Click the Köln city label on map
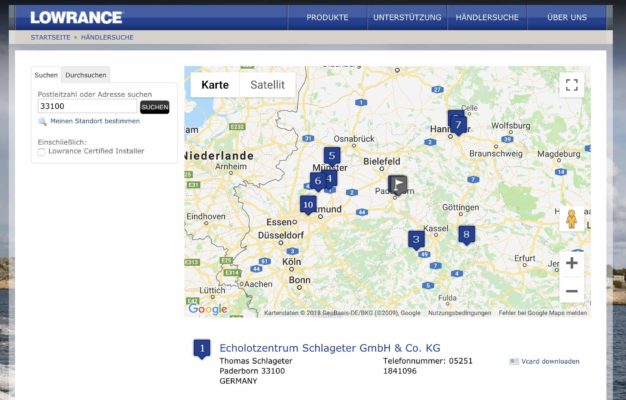626x400 pixels. [x=291, y=262]
